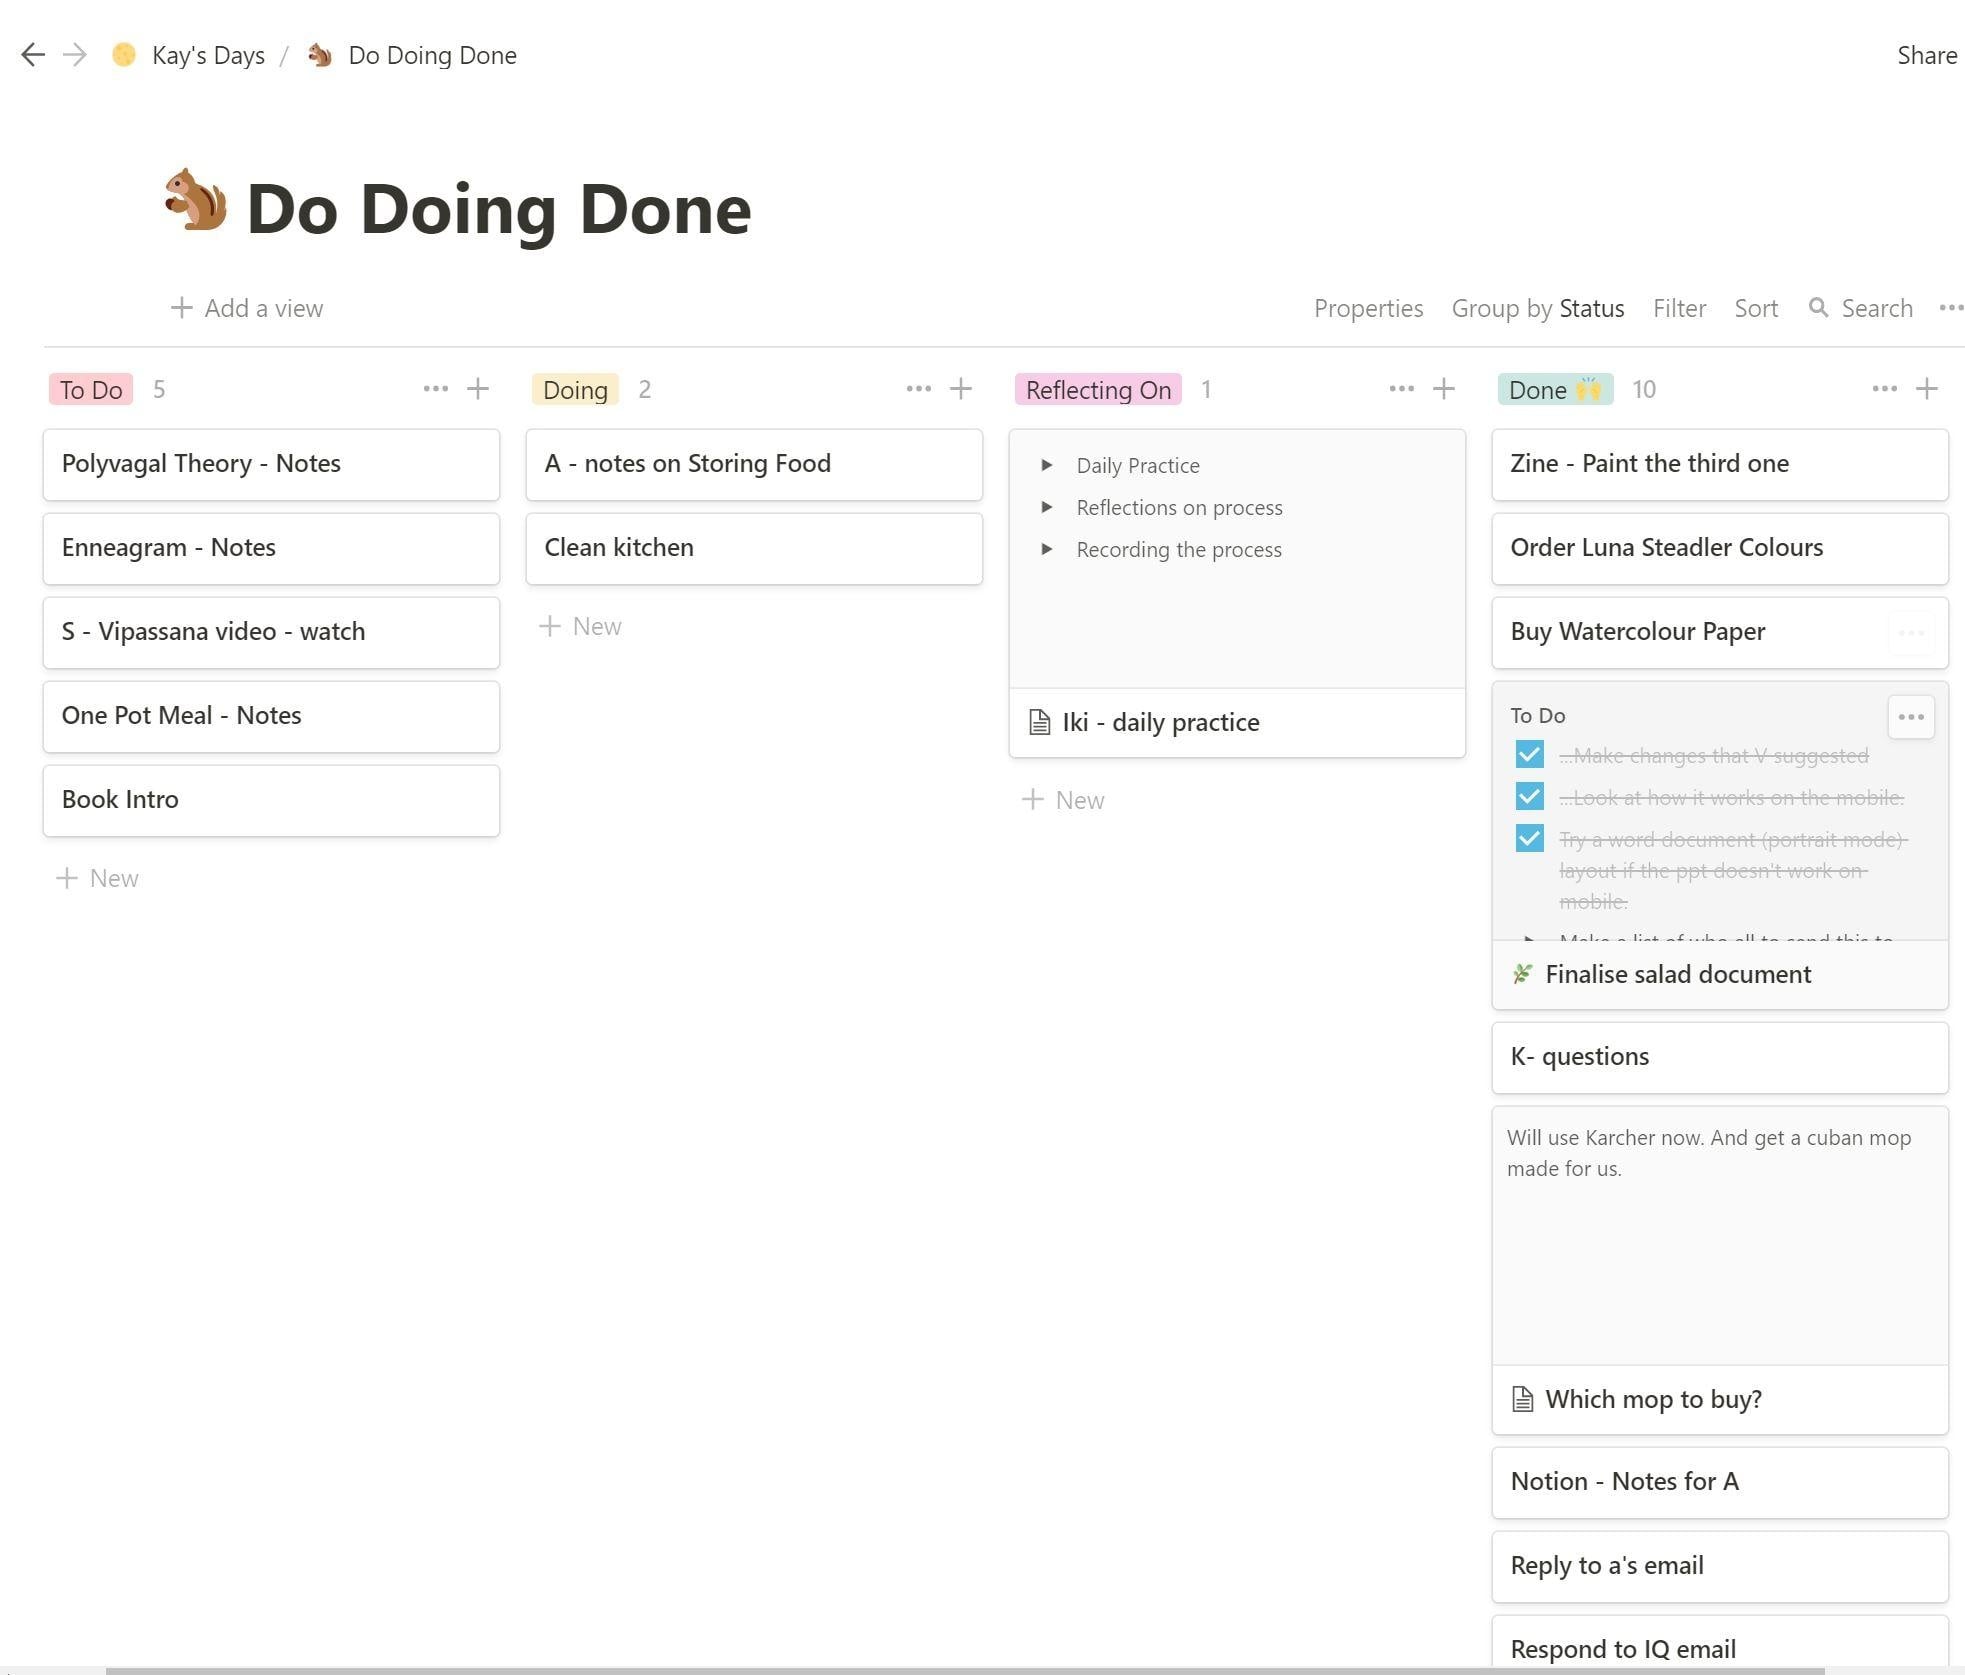Open ellipsis on Finalise salad document card
1965x1675 pixels.
coord(1911,717)
